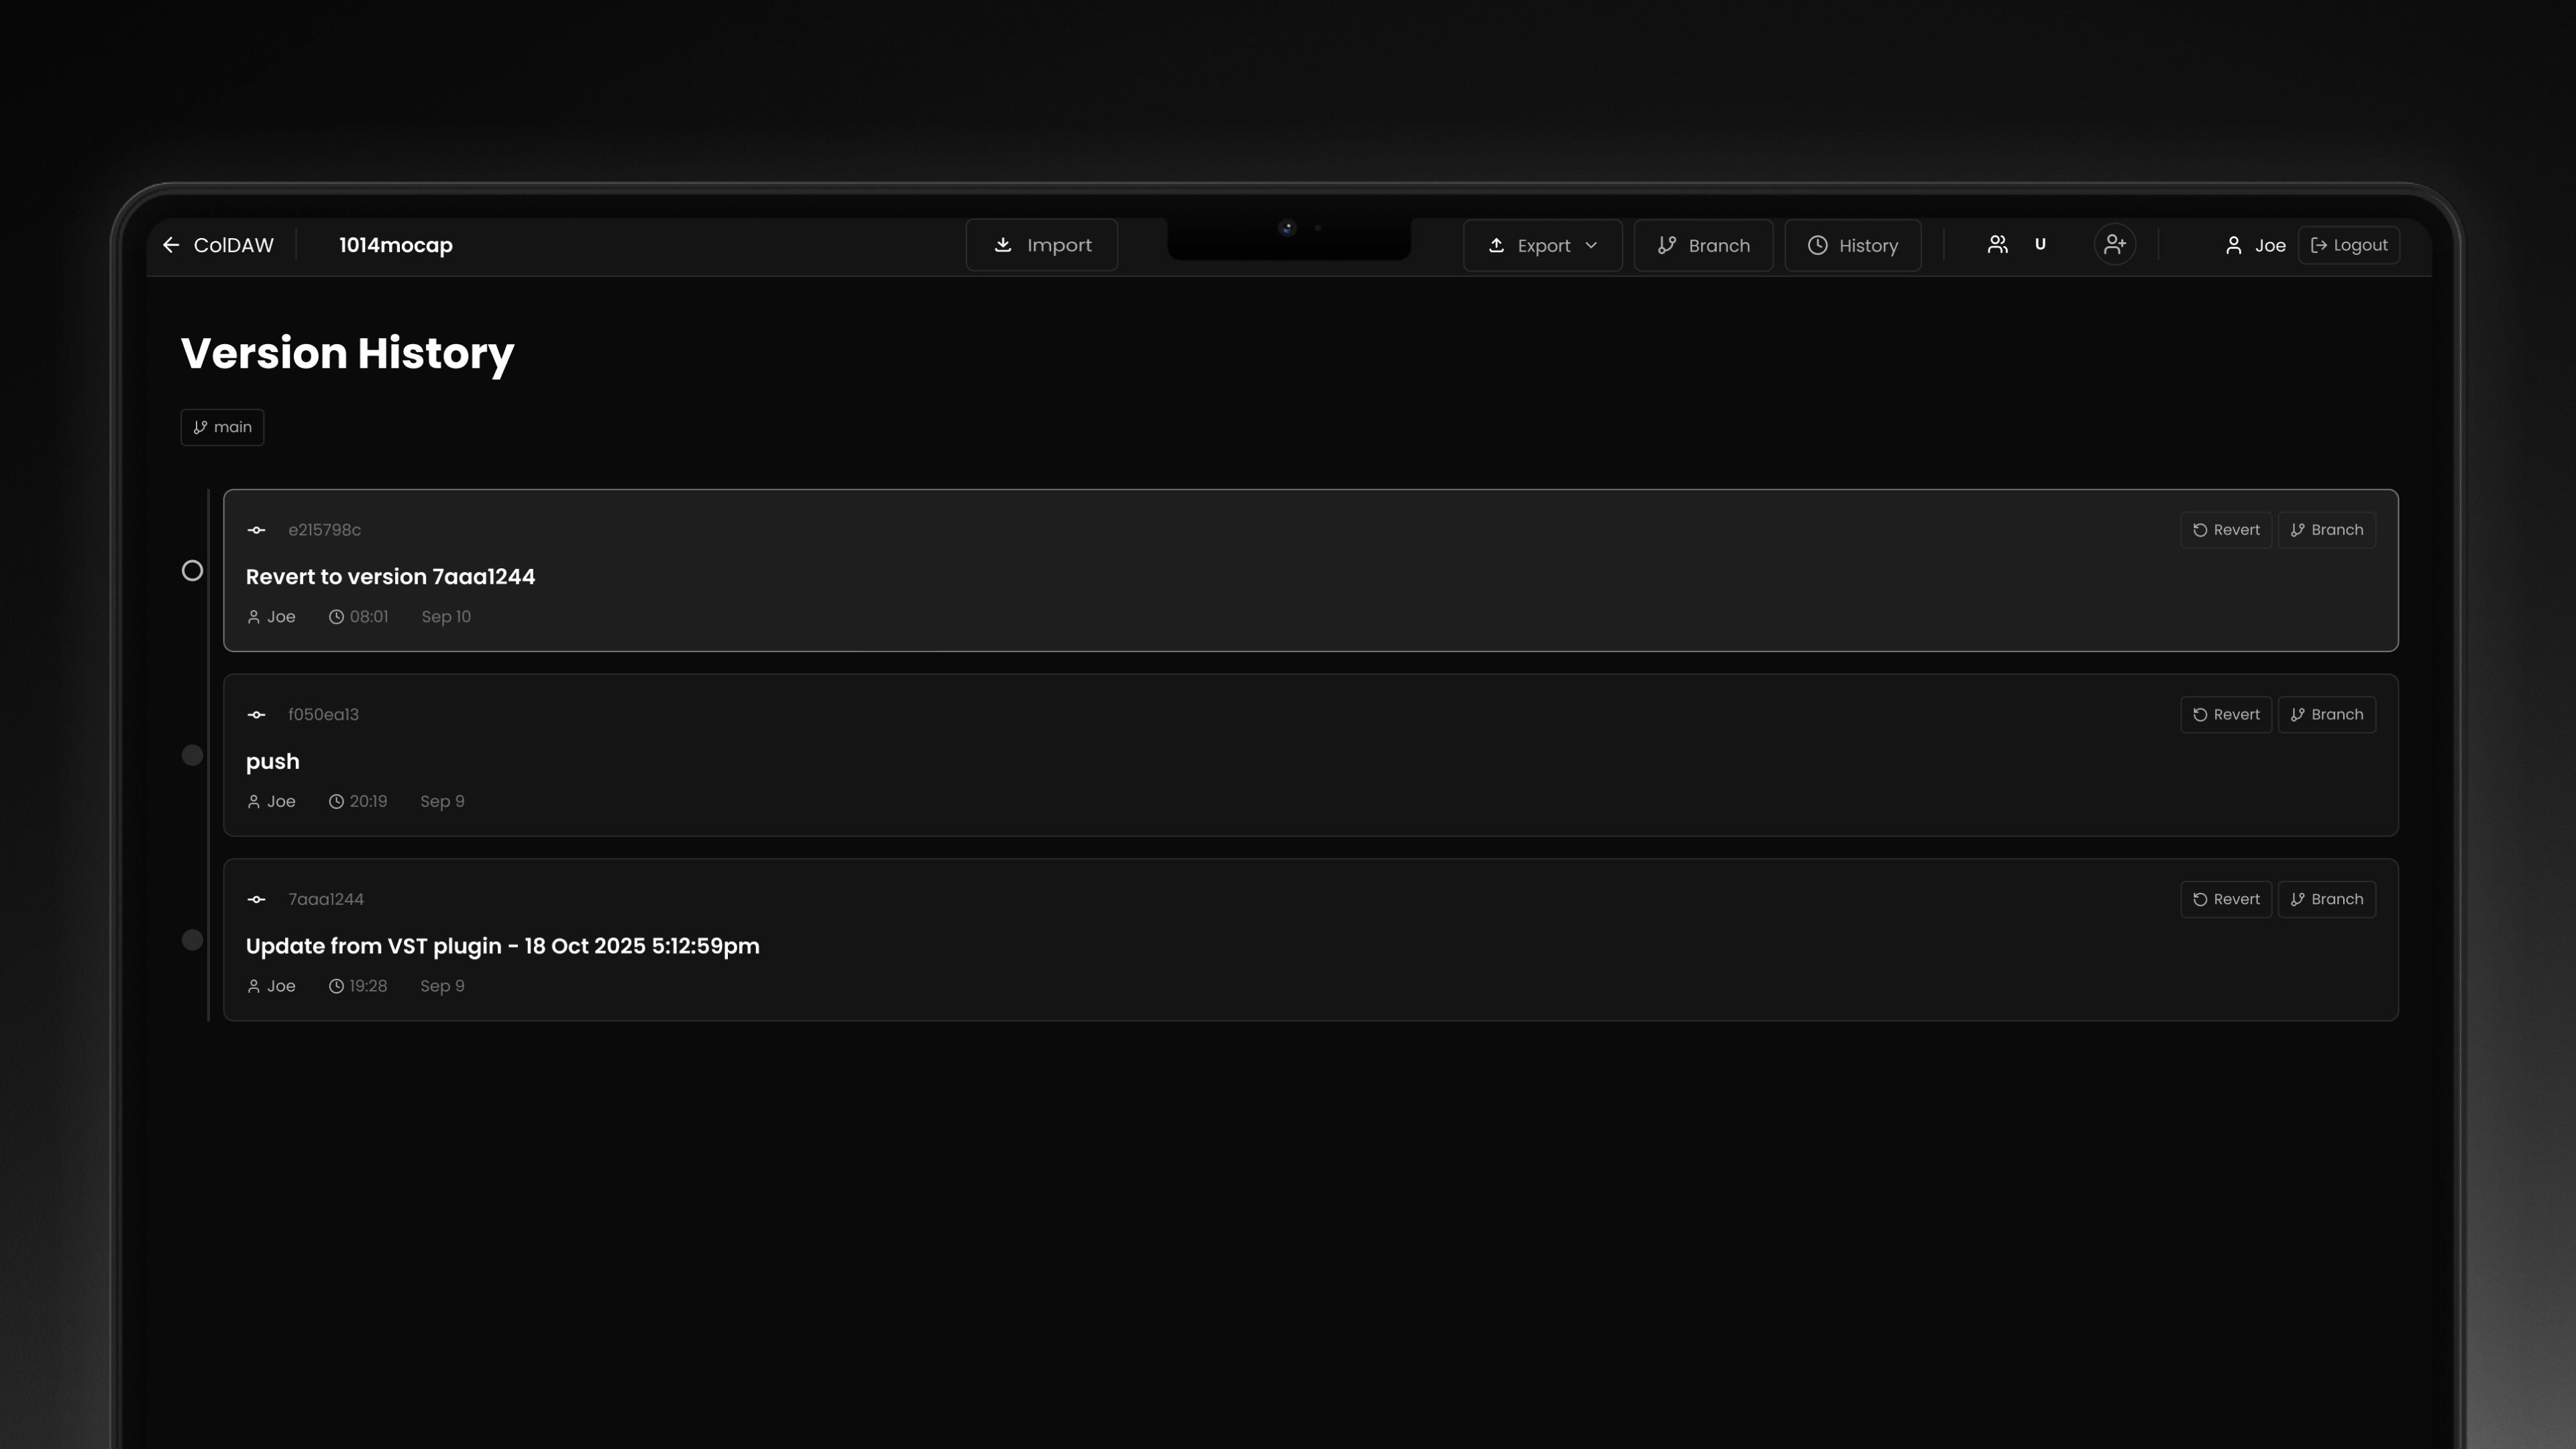Select timeline node for push commit
This screenshot has width=2576, height=1449.
tap(192, 755)
